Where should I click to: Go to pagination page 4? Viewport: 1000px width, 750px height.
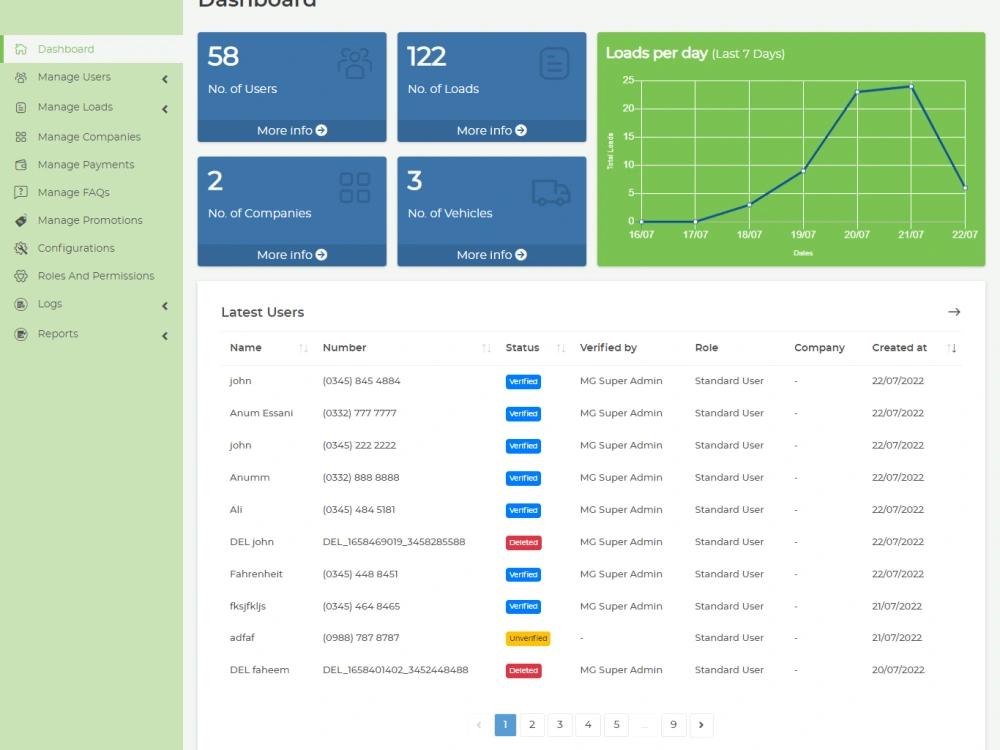pos(588,724)
